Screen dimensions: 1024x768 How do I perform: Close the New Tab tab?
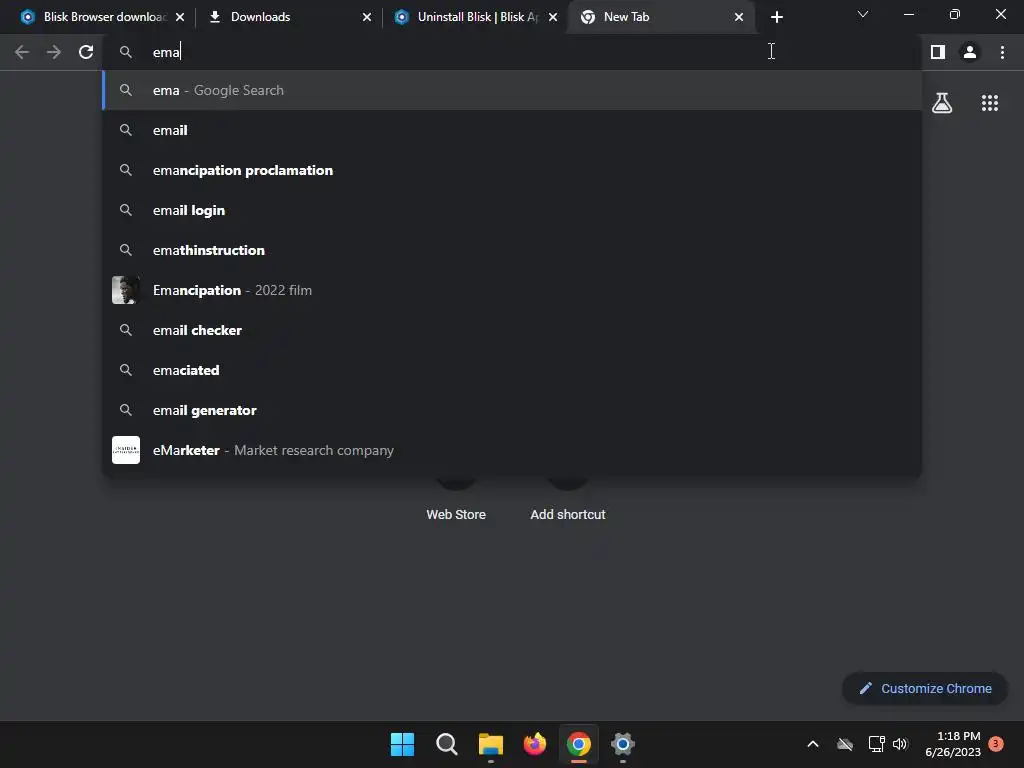tap(739, 17)
